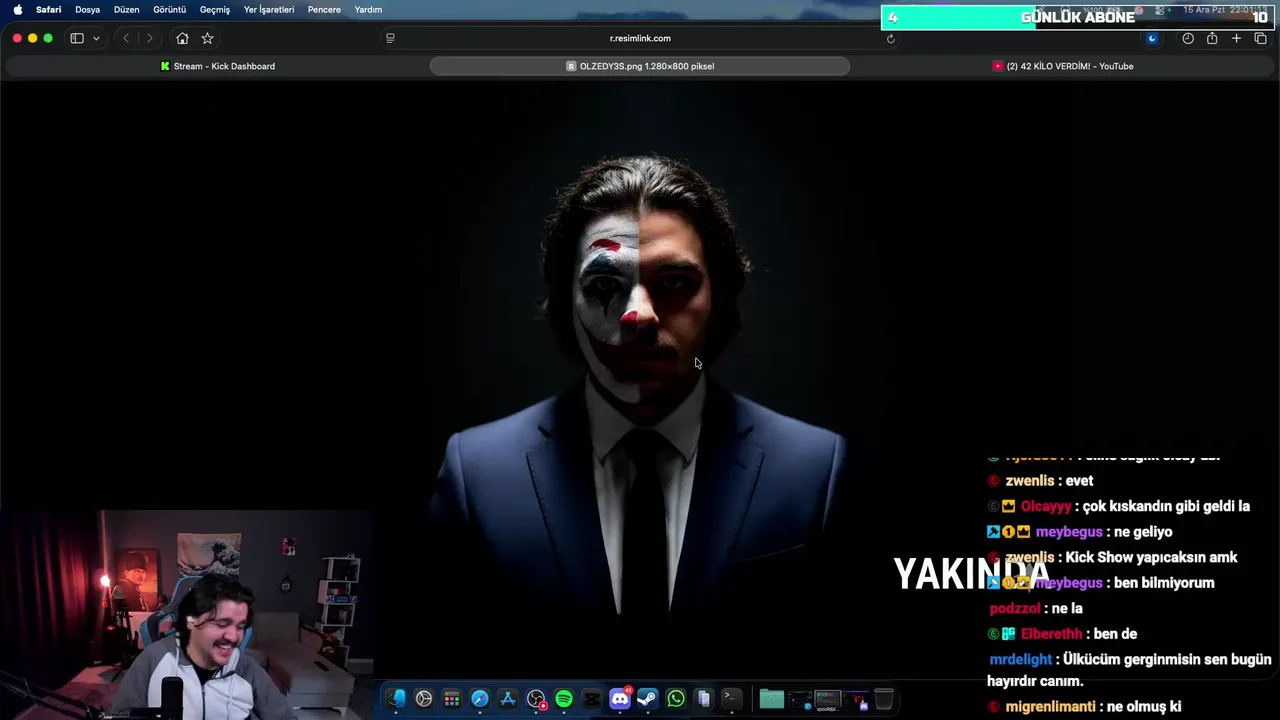1280x720 pixels.
Task: Open the page reader menu icon in address bar
Action: coord(390,38)
